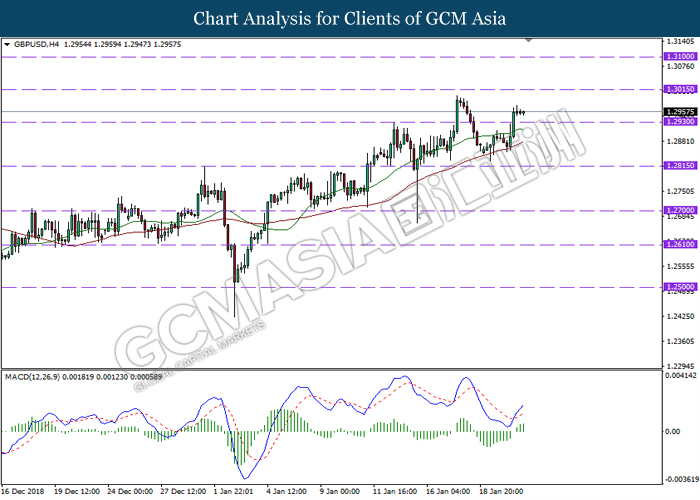The image size is (700, 500).
Task: Click the Chart Analysis for Clients header title
Action: (350, 19)
